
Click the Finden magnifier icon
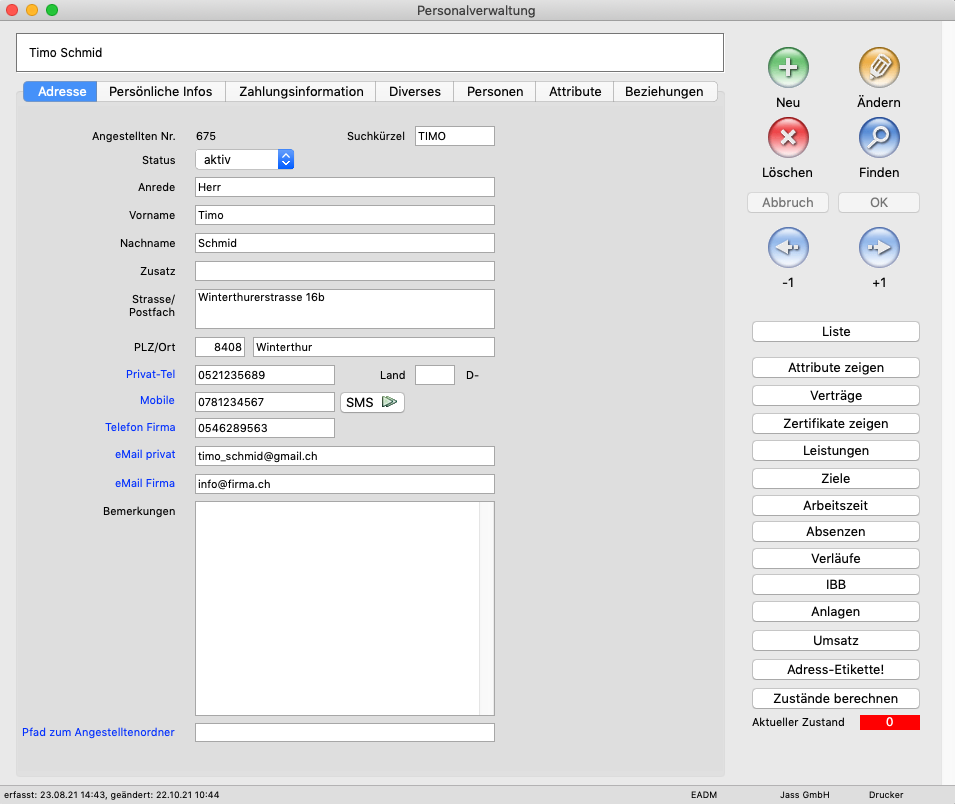(x=879, y=138)
